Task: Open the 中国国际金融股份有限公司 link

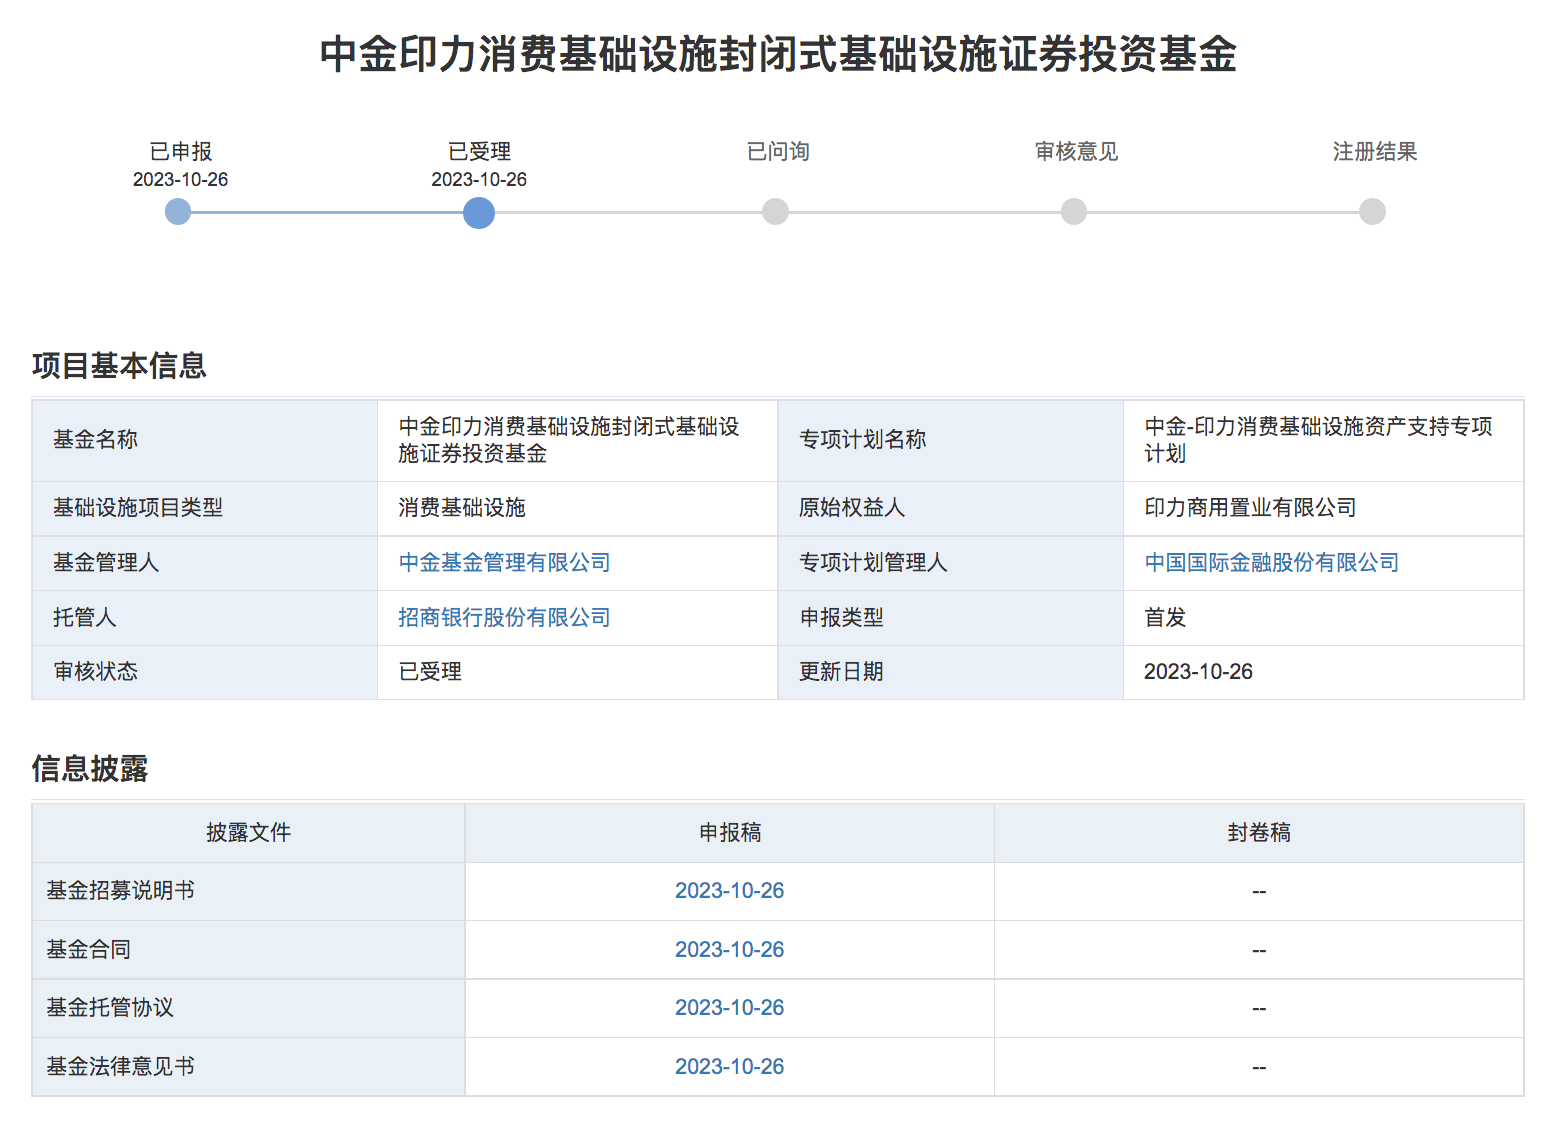Action: [1271, 562]
